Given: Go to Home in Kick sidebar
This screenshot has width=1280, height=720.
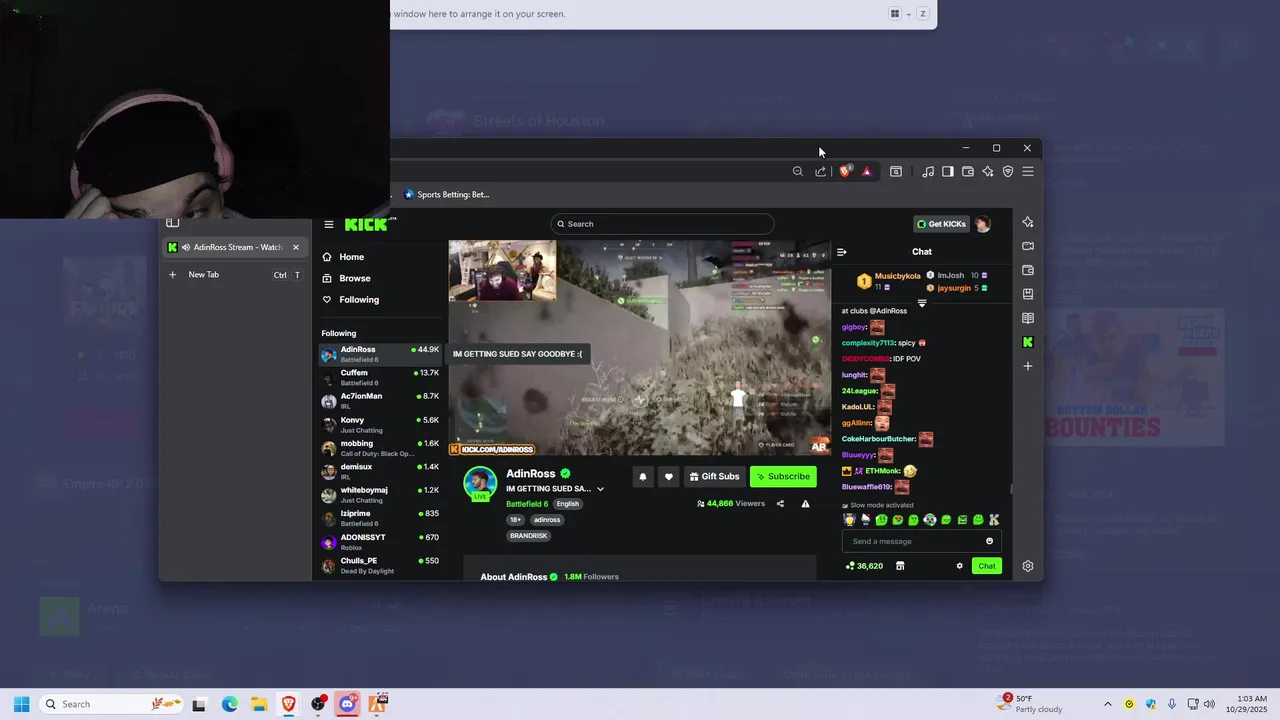Looking at the screenshot, I should [343, 257].
